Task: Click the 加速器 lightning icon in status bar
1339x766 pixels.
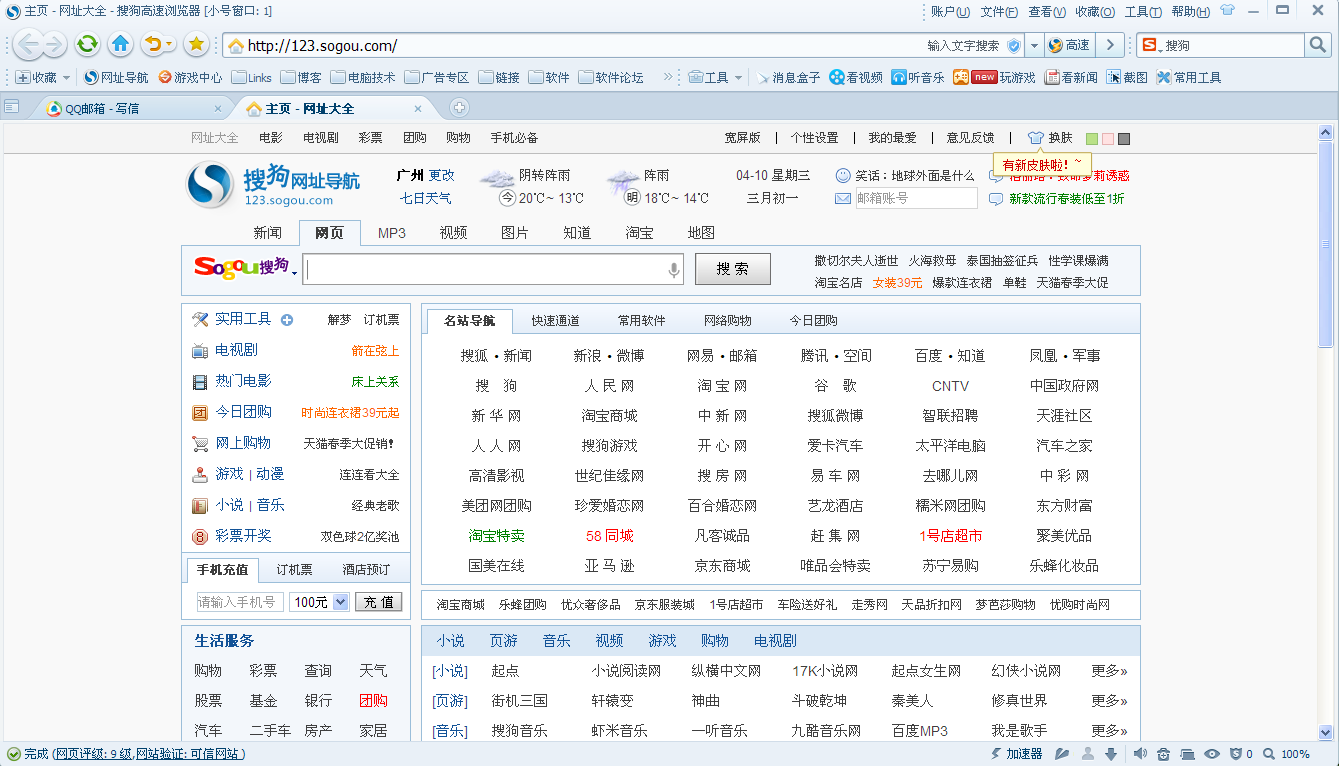Action: click(995, 754)
